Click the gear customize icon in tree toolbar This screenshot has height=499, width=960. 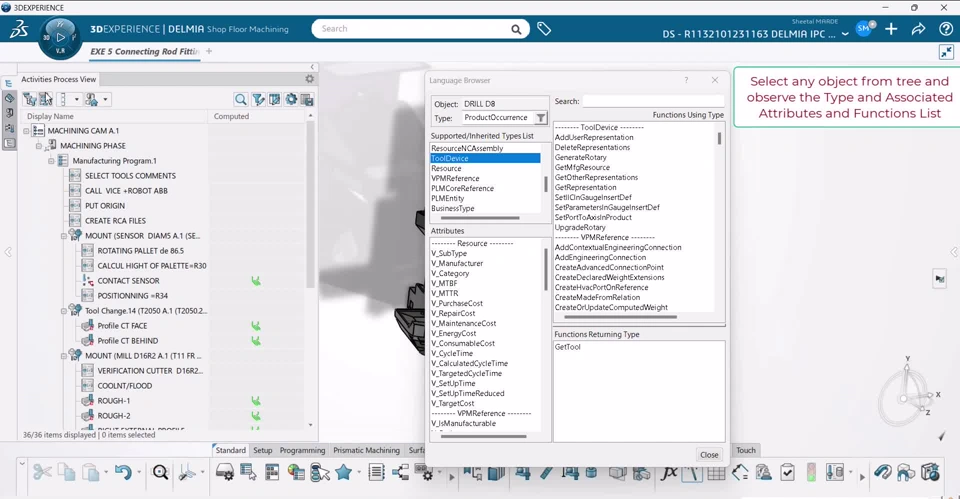(x=291, y=99)
